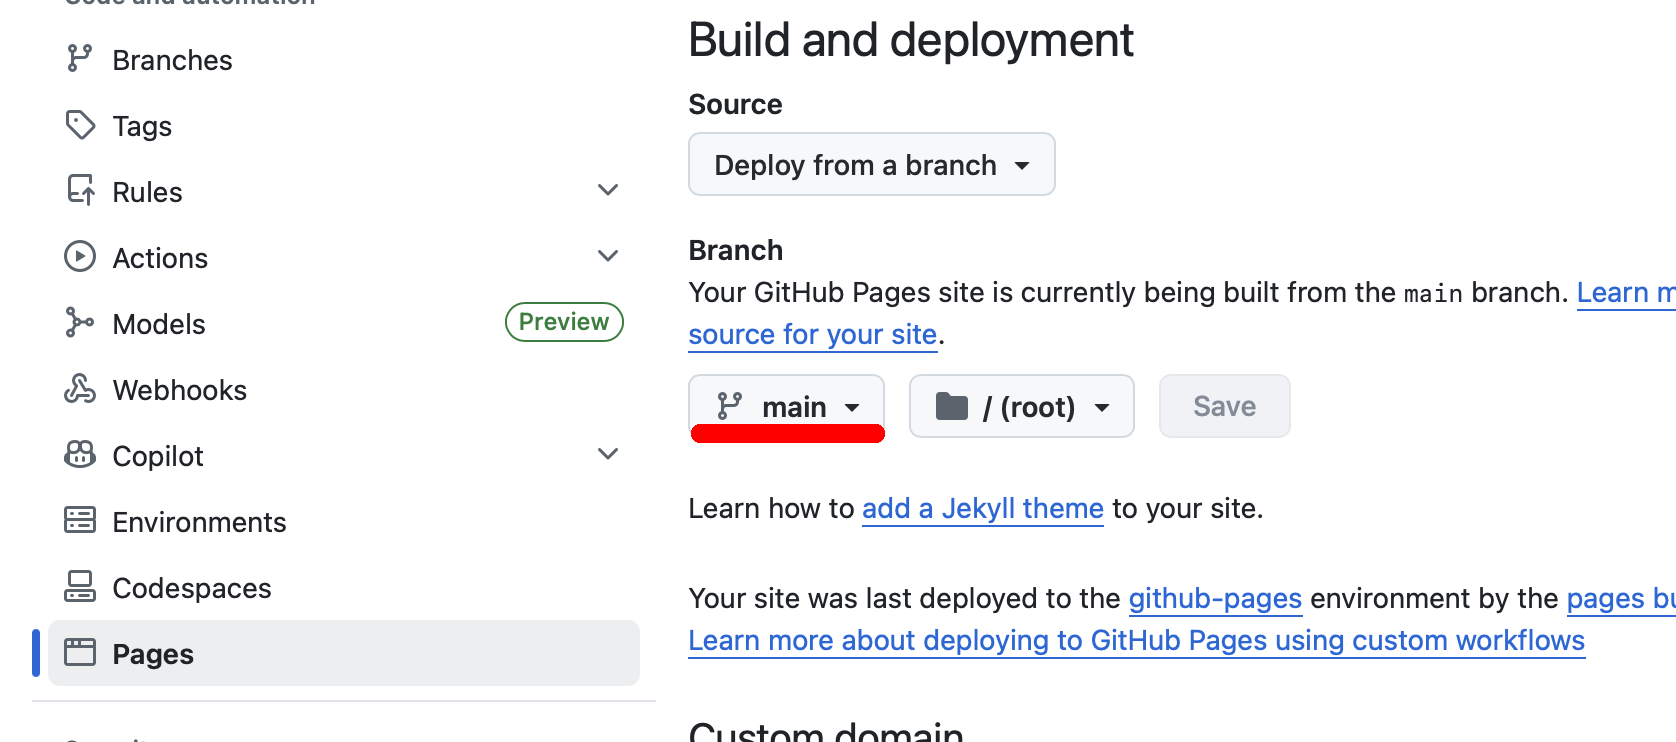The image size is (1676, 742).
Task: Expand the Copilot section chevron
Action: point(607,454)
